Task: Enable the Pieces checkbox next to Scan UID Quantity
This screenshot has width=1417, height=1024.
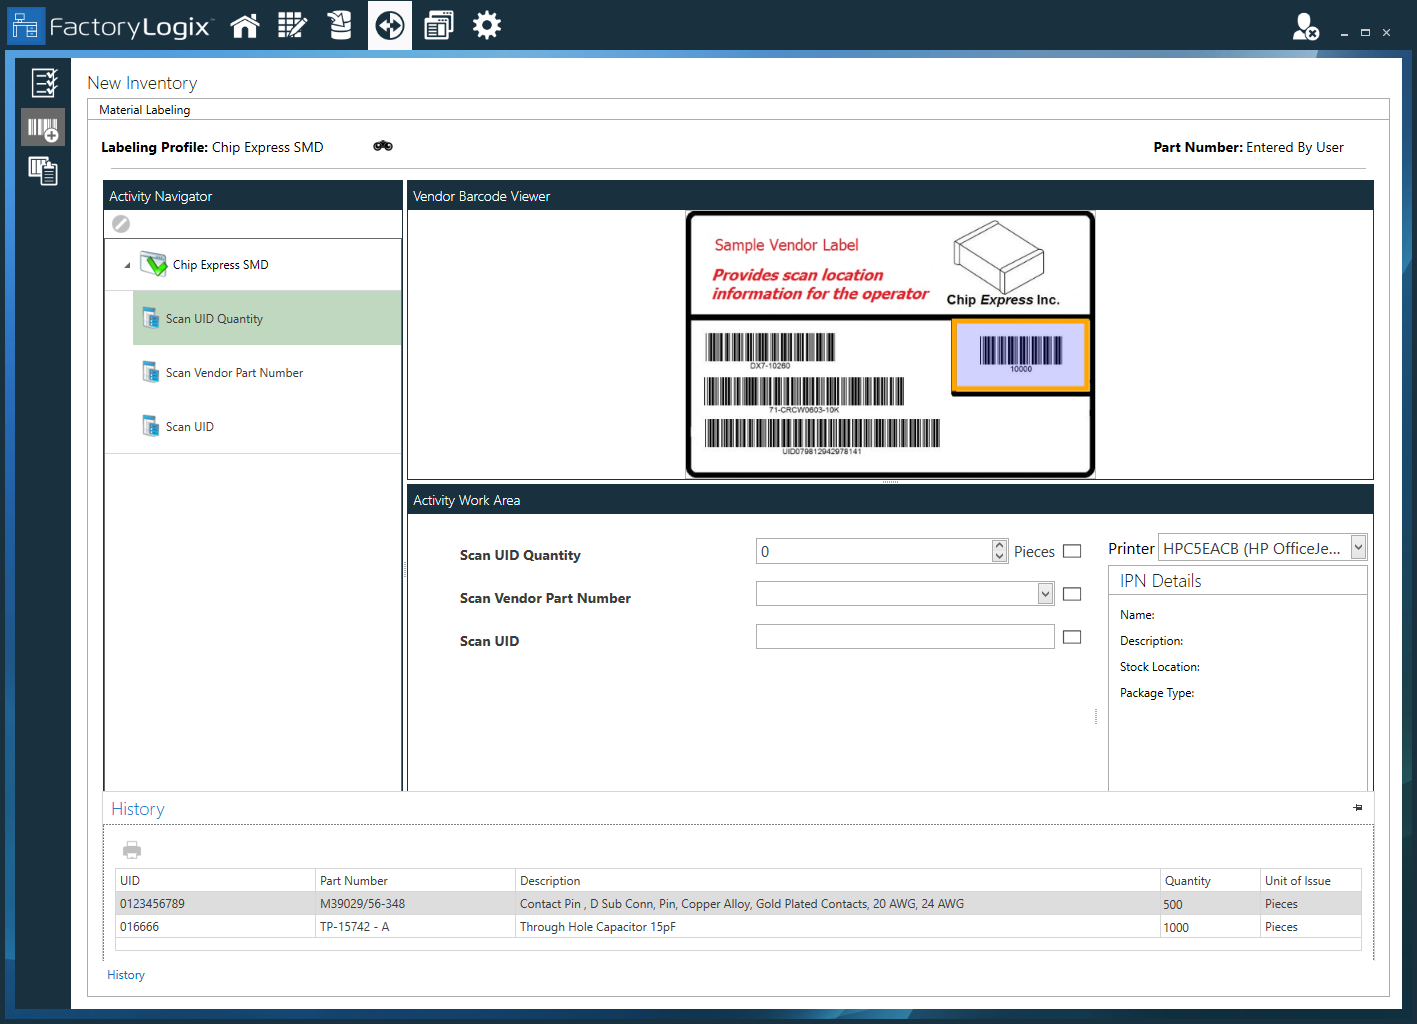Action: click(1071, 550)
